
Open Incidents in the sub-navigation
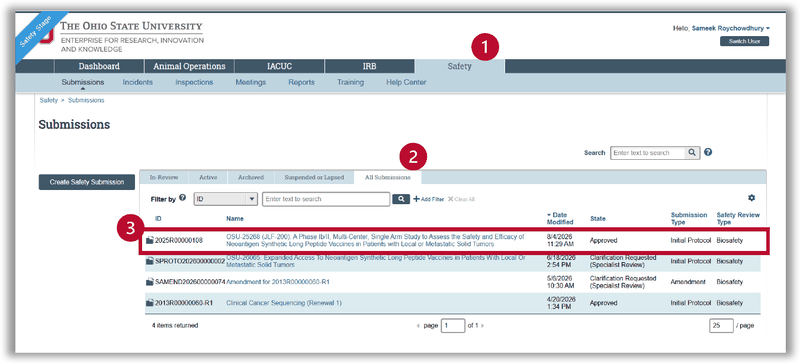[138, 82]
